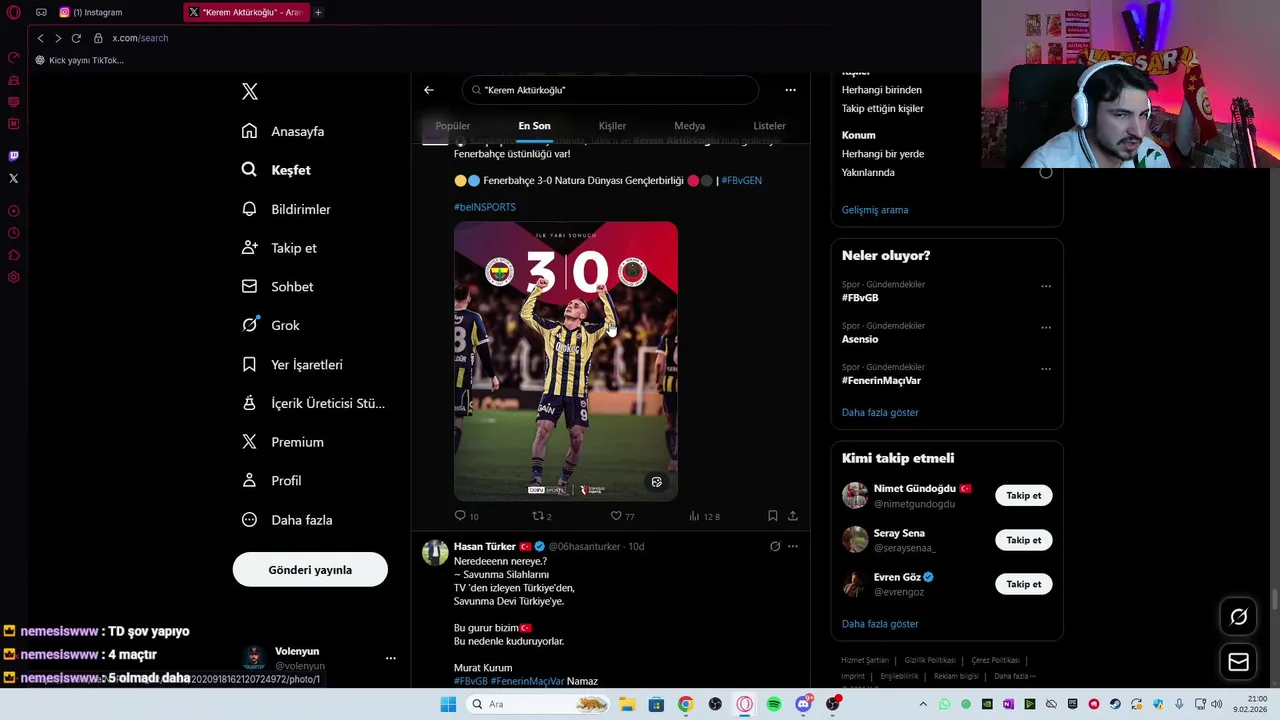Expand the Daha fazla menu

[x=287, y=520]
